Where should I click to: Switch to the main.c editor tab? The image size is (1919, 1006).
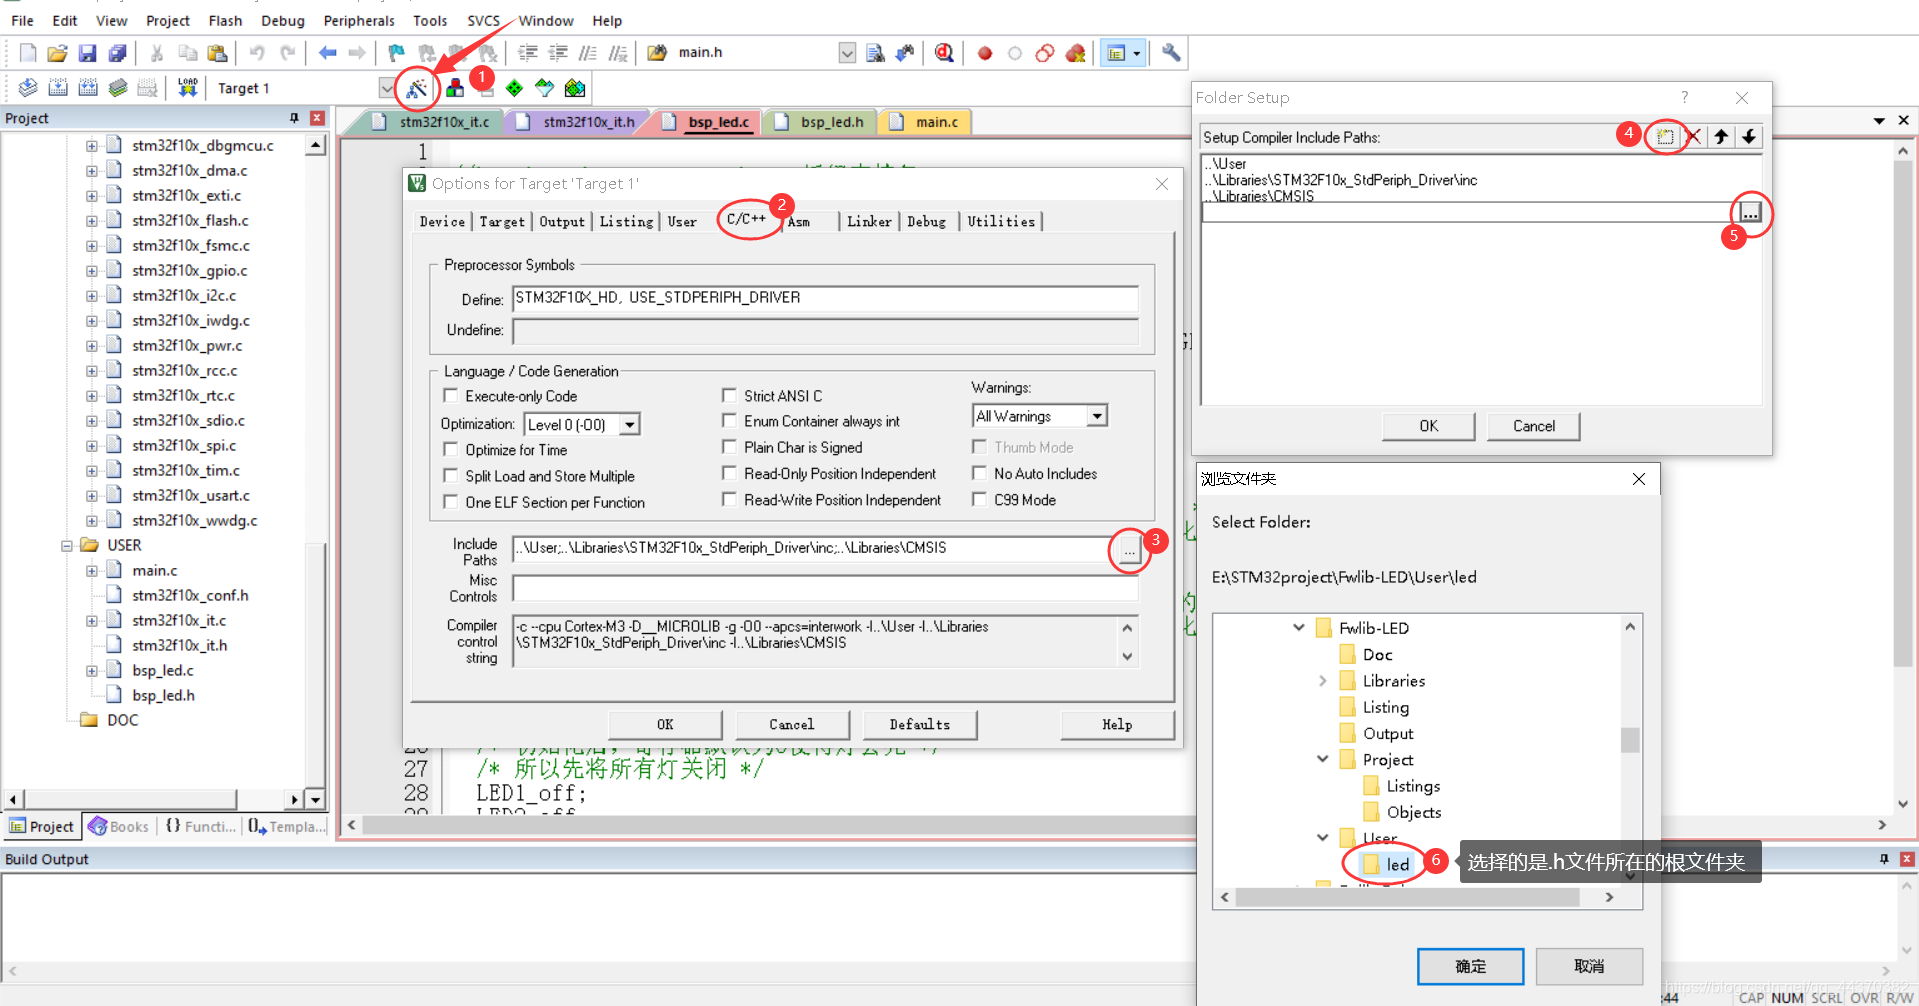coord(926,122)
